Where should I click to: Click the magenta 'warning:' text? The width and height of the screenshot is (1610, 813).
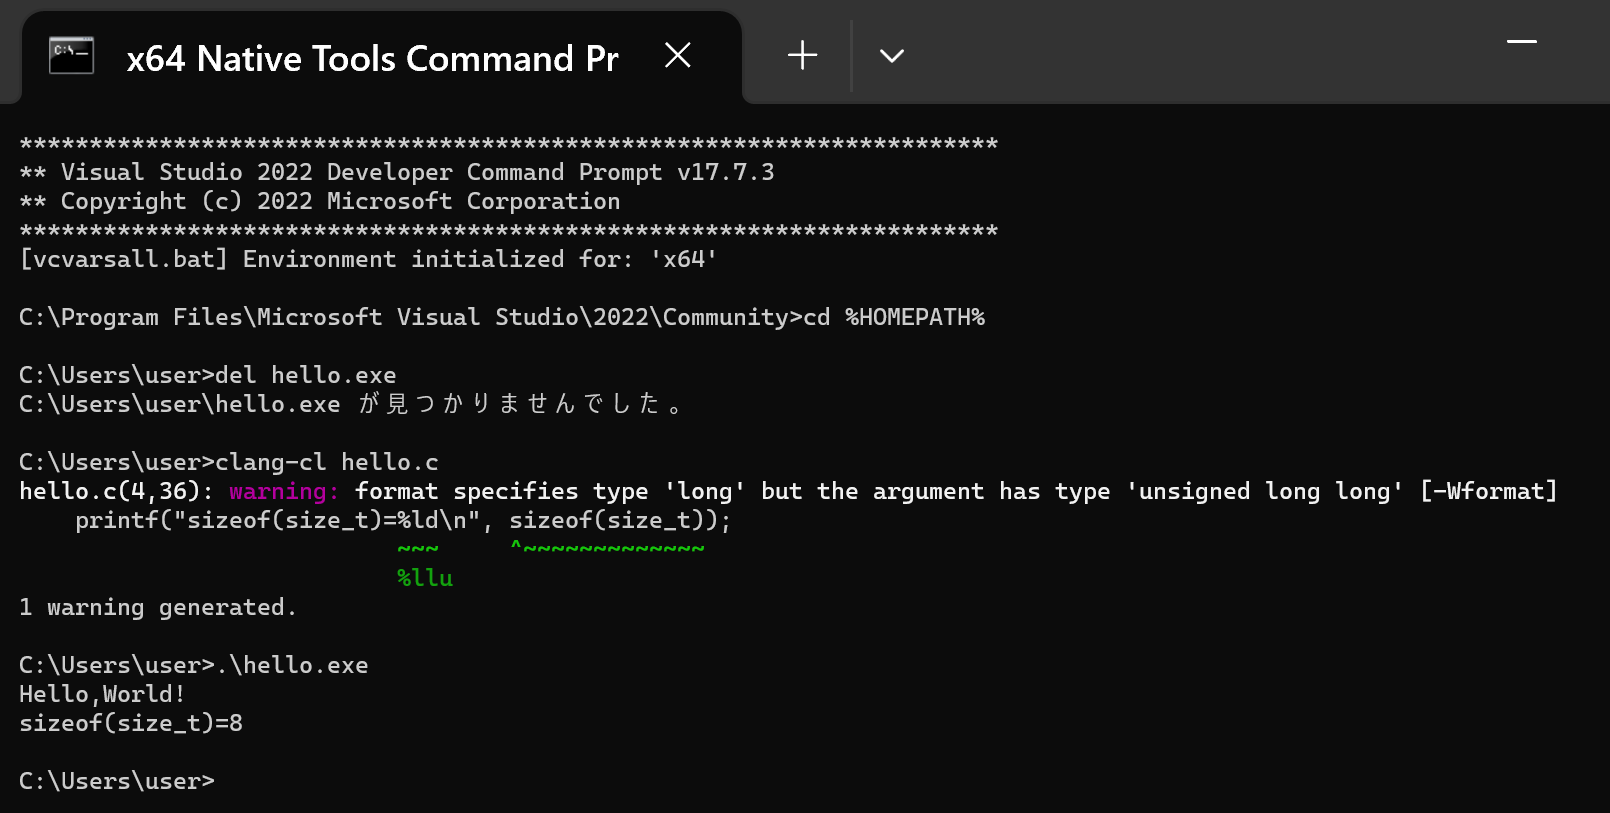(285, 491)
